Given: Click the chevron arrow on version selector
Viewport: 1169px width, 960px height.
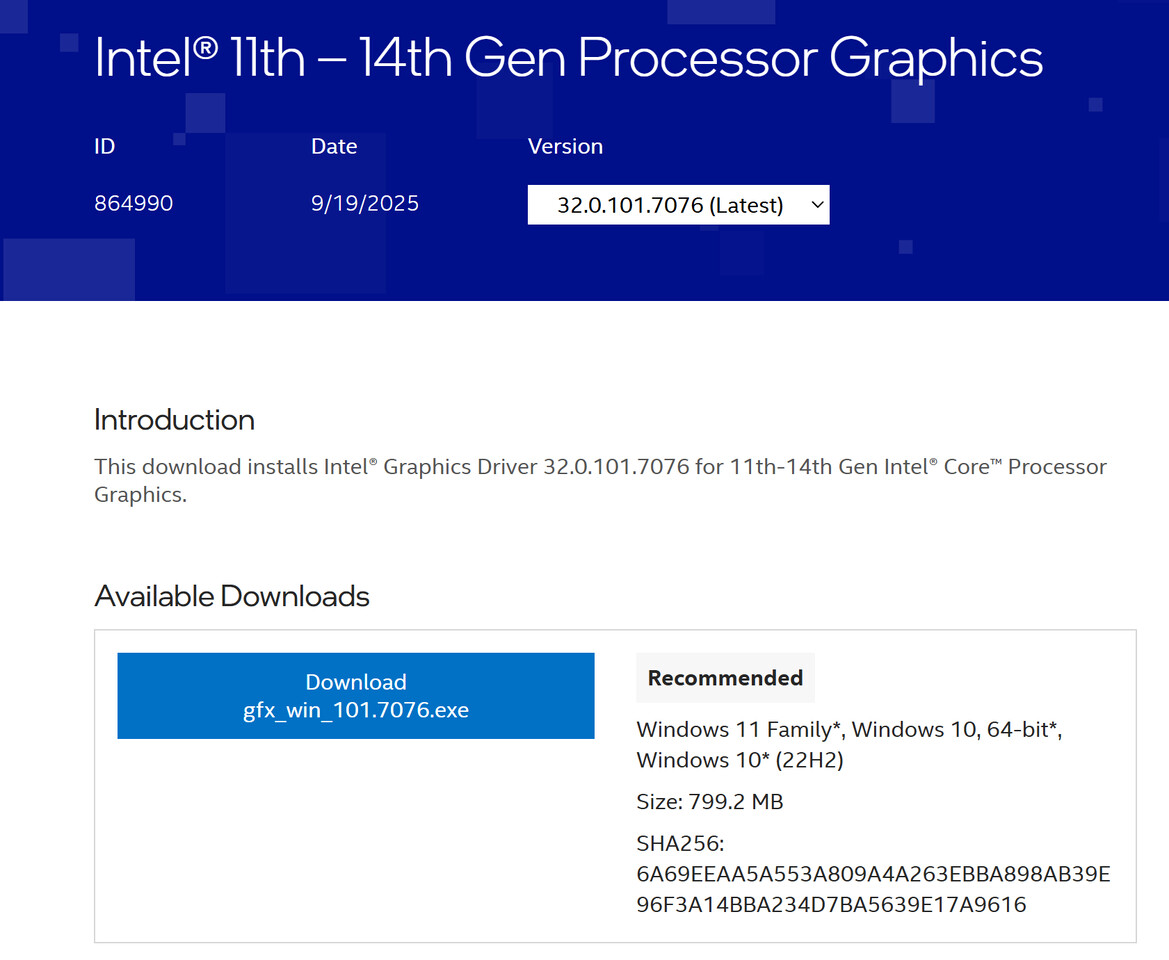Looking at the screenshot, I should click(817, 205).
